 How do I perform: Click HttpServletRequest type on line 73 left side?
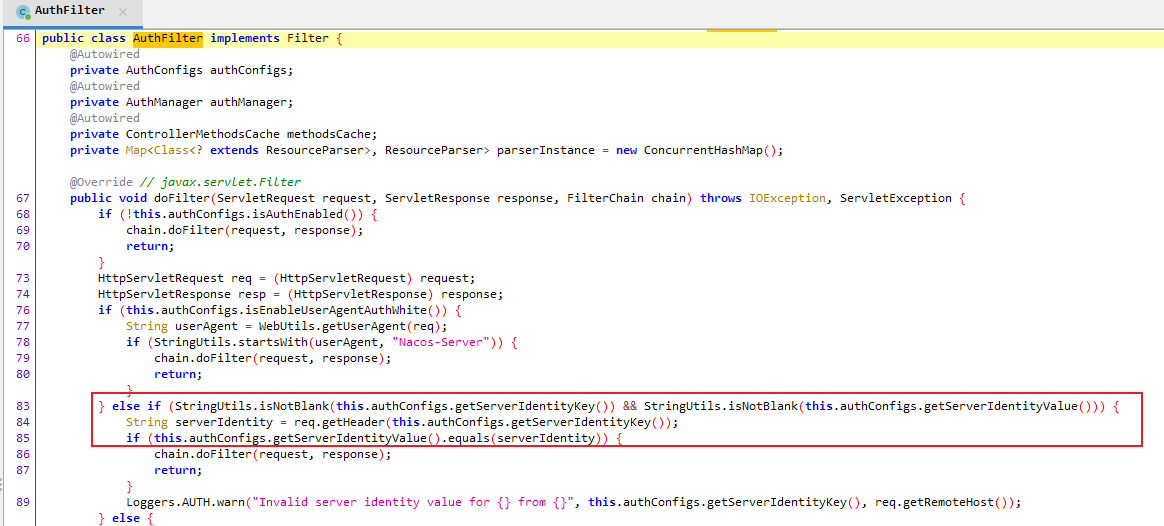pyautogui.click(x=161, y=278)
